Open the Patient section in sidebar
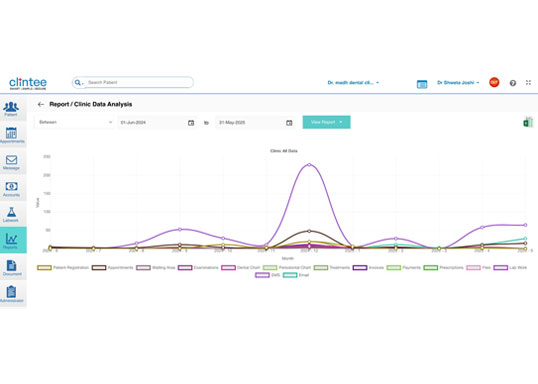The width and height of the screenshot is (538, 384). click(x=11, y=109)
